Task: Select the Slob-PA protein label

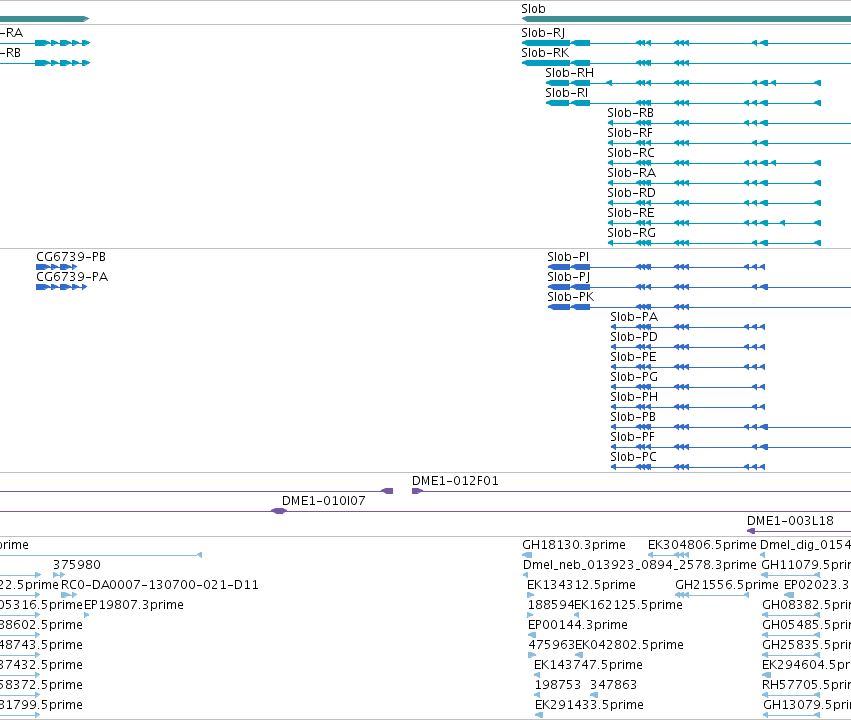Action: [633, 317]
